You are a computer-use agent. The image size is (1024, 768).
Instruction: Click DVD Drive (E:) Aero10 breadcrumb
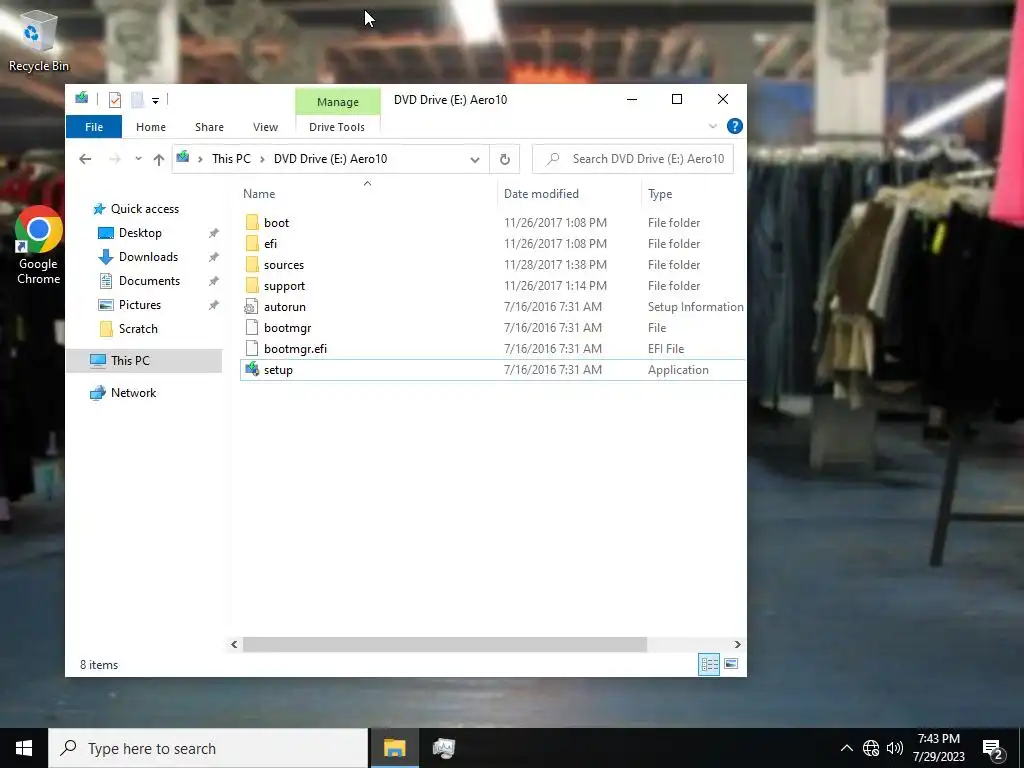330,159
